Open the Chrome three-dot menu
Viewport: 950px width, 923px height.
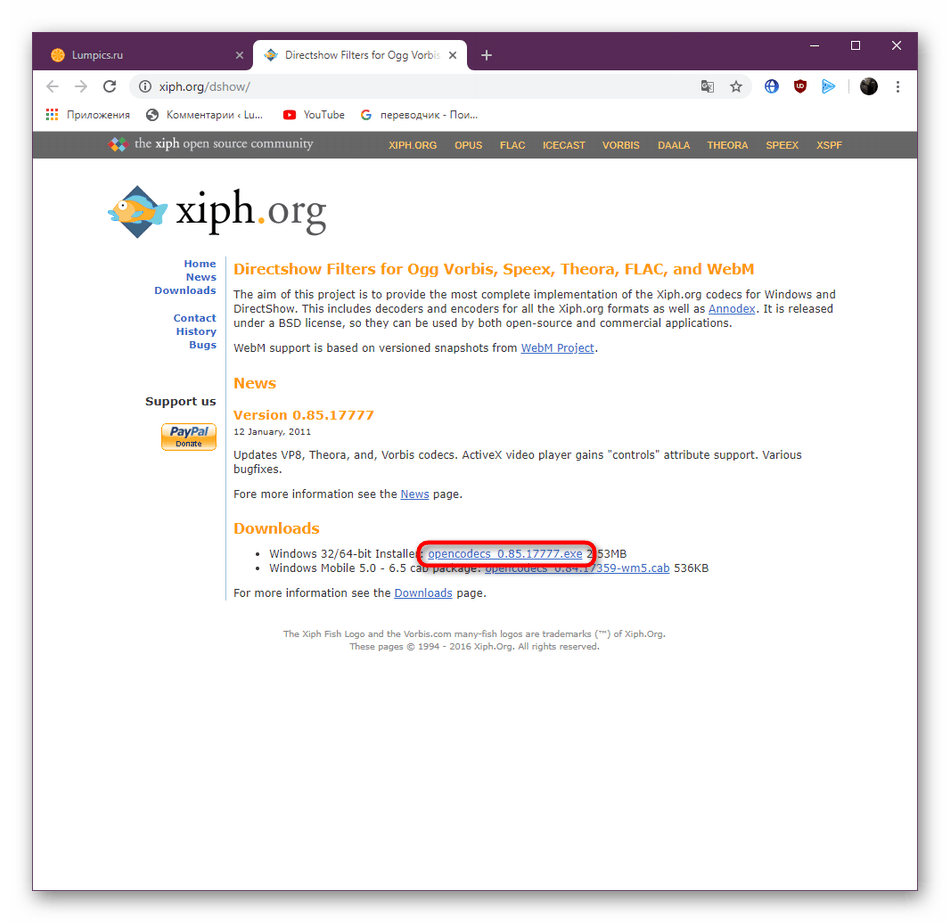tap(897, 87)
